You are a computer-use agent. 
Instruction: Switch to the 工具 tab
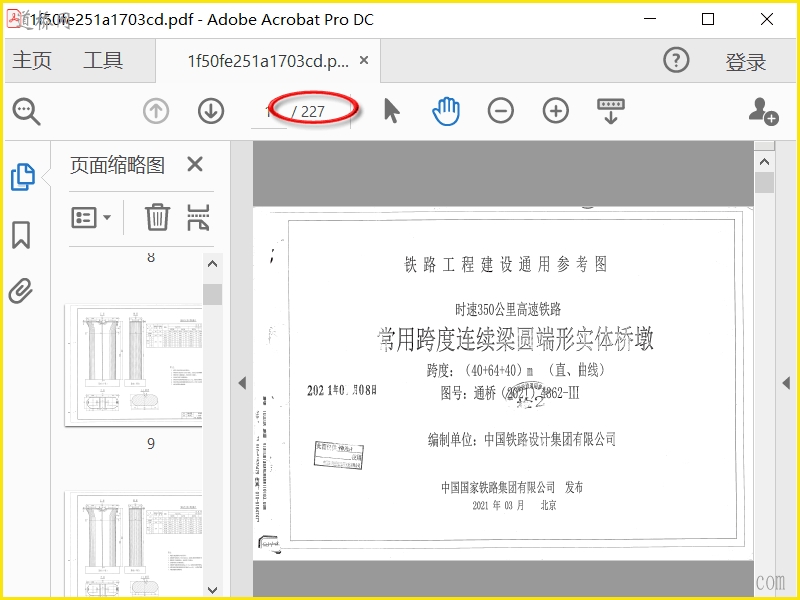103,60
